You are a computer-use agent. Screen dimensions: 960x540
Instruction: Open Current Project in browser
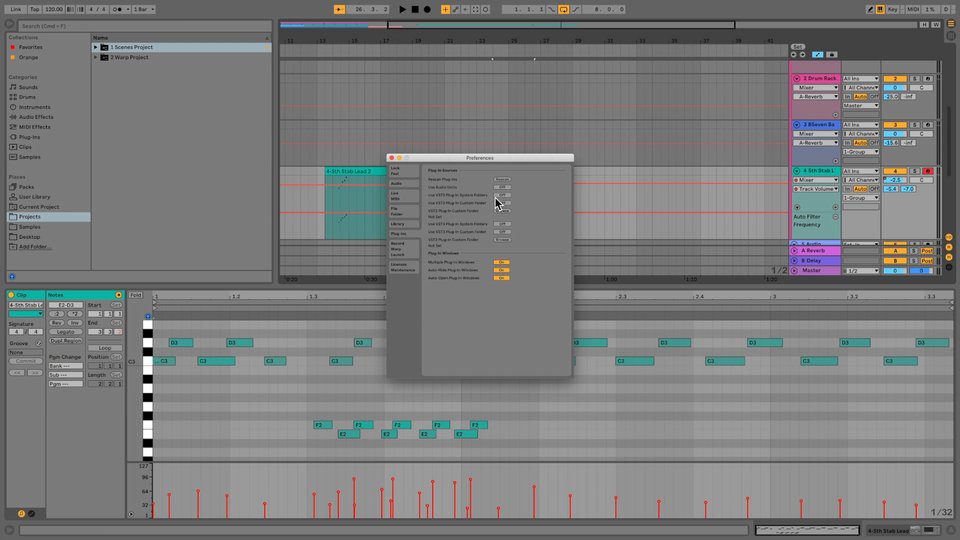point(39,207)
